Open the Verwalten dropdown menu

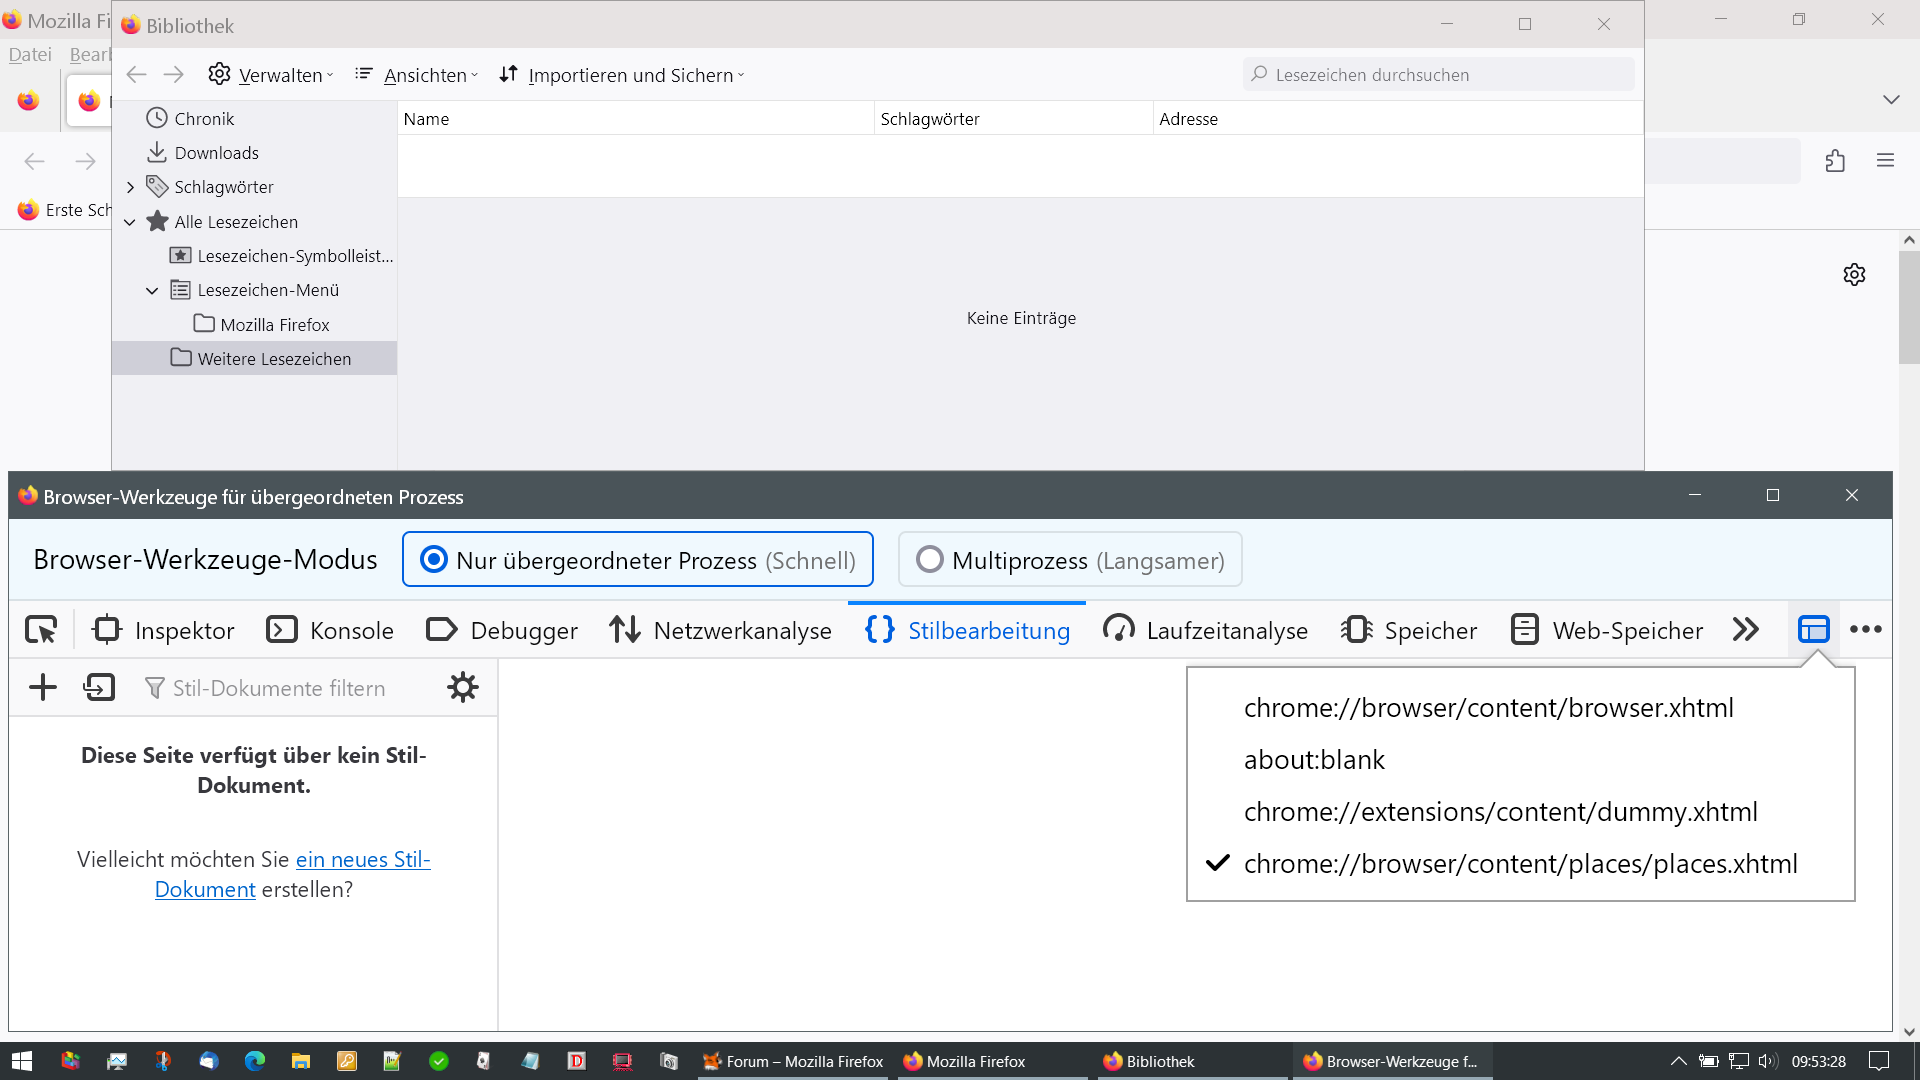271,75
